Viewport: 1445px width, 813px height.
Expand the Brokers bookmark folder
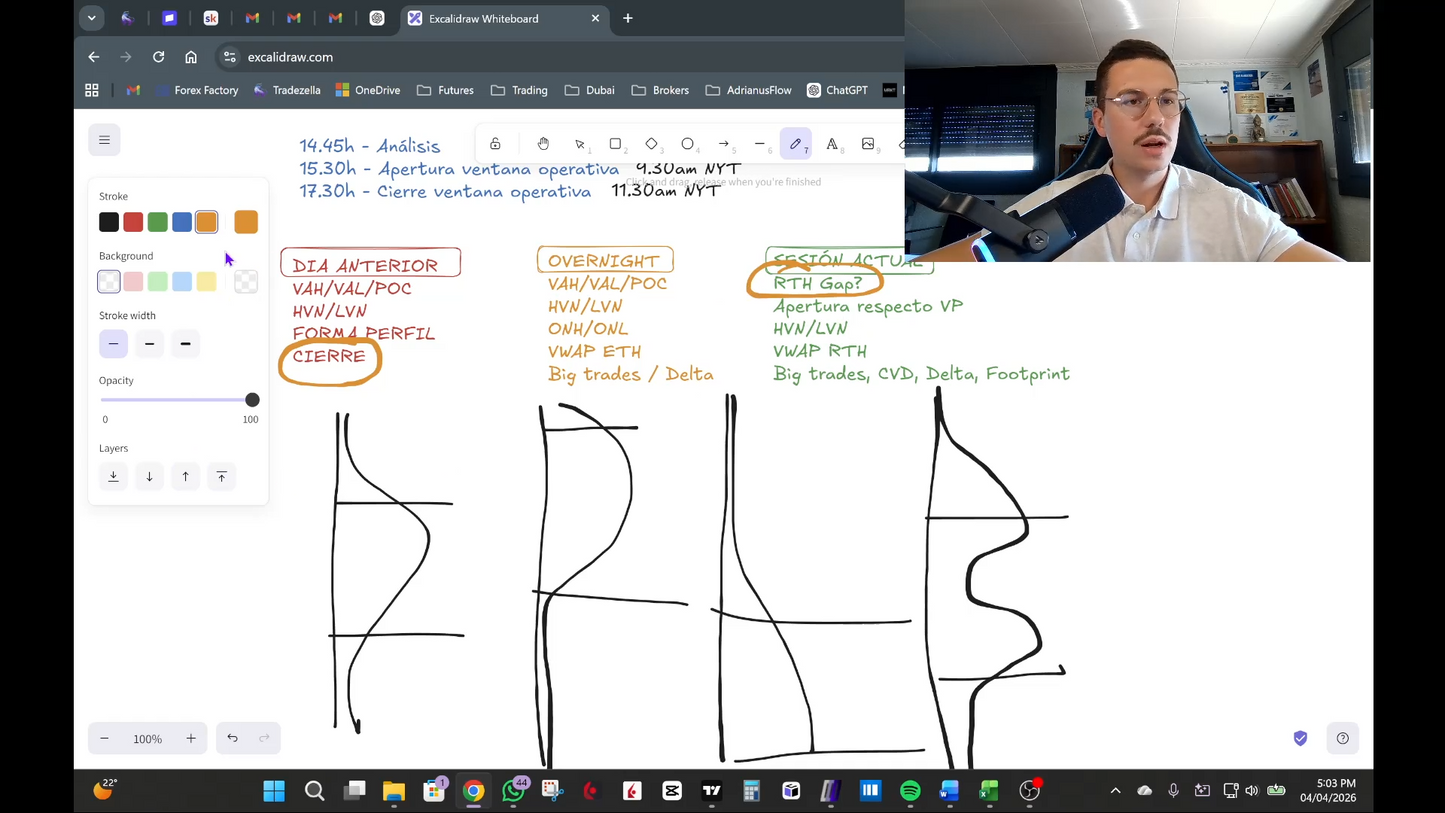660,90
